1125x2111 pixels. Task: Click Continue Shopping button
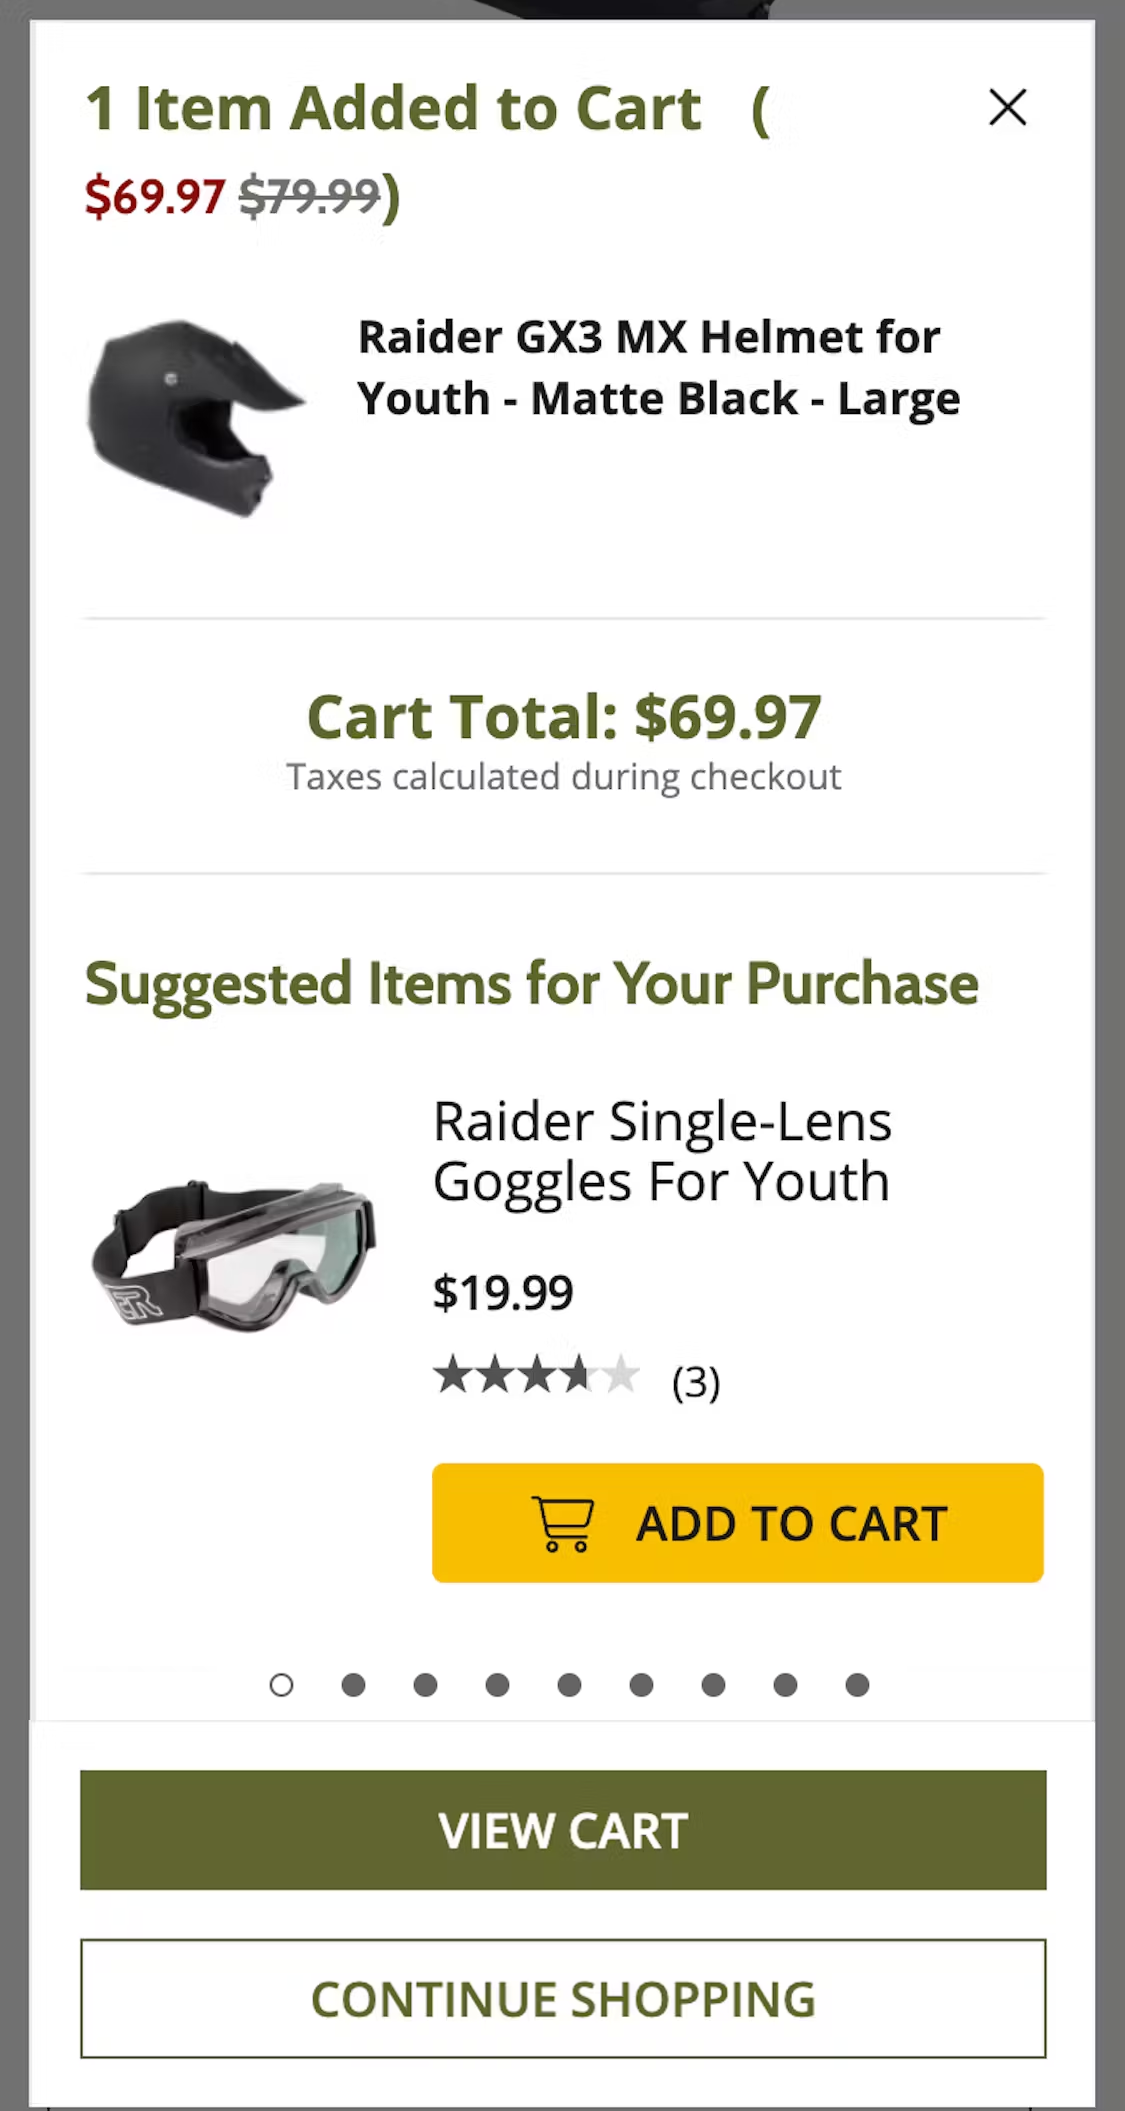(563, 1999)
